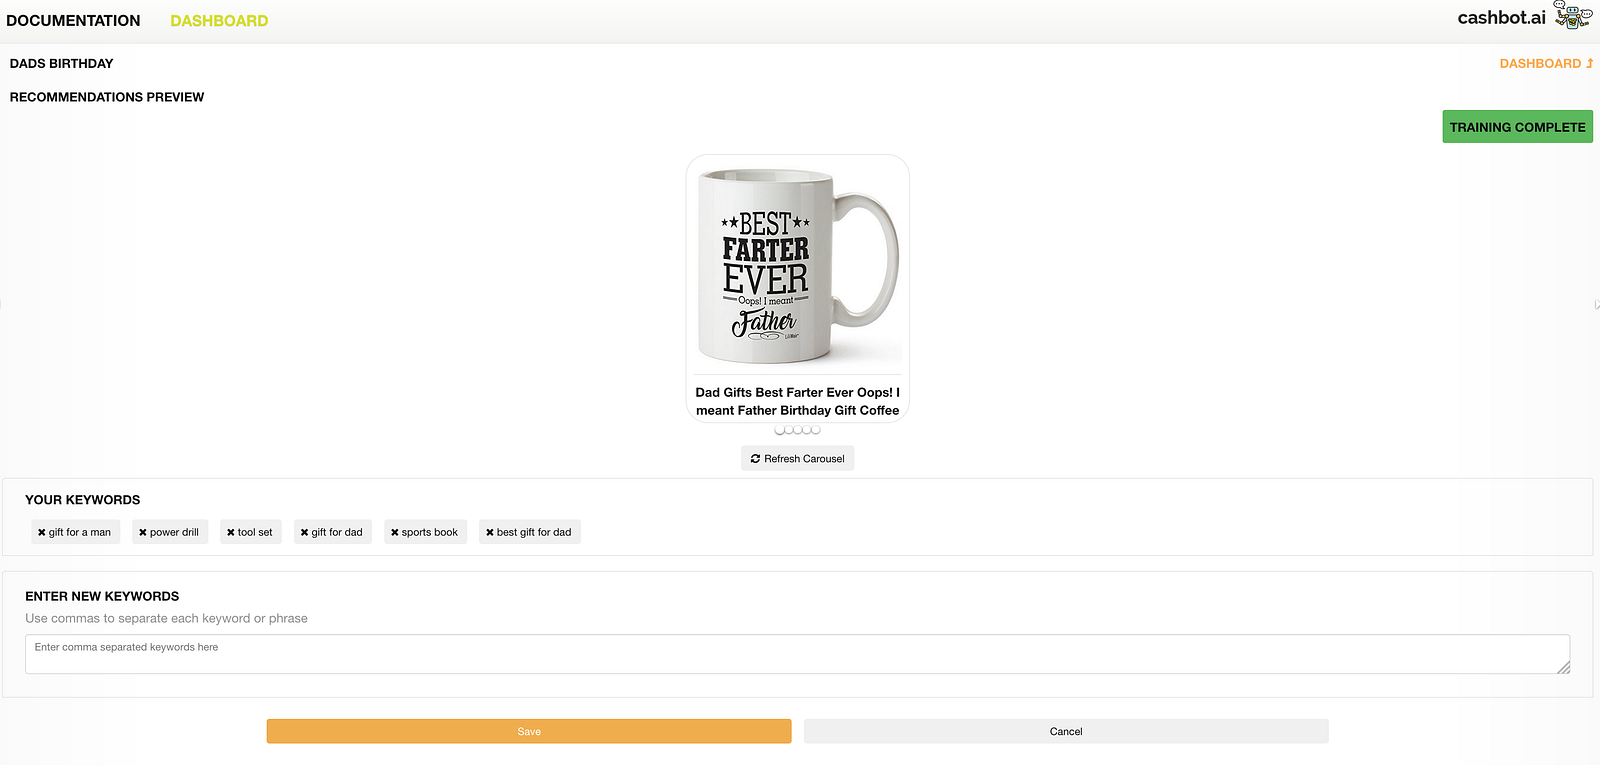
Task: Remove the 'gift for a man' keyword
Action: point(42,533)
